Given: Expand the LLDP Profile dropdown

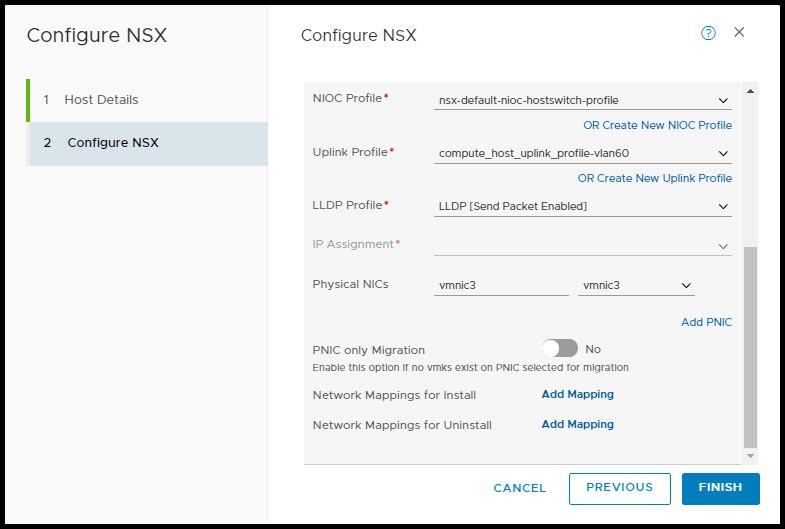Looking at the screenshot, I should point(584,206).
